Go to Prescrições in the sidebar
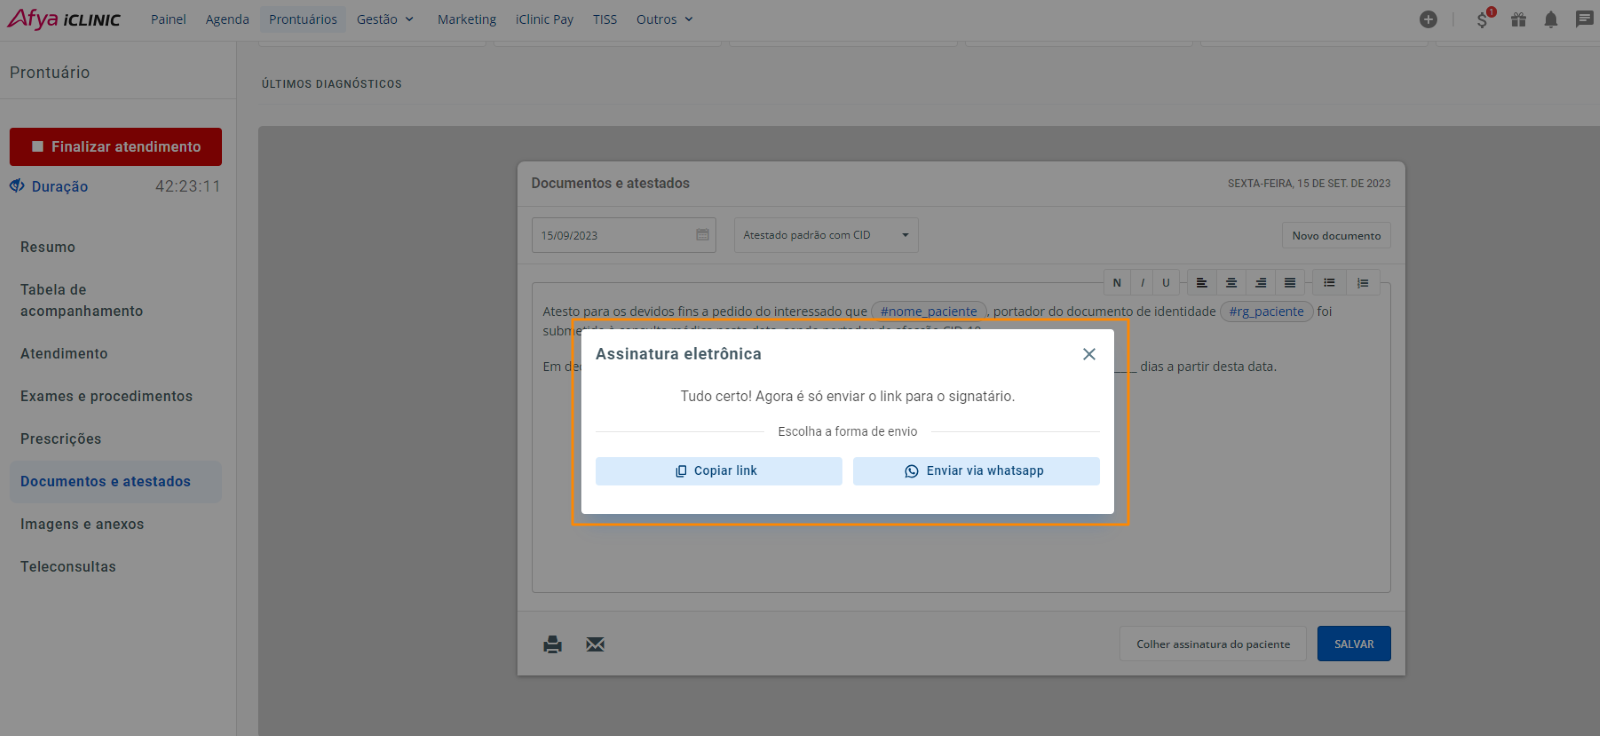The width and height of the screenshot is (1600, 736). 61,439
